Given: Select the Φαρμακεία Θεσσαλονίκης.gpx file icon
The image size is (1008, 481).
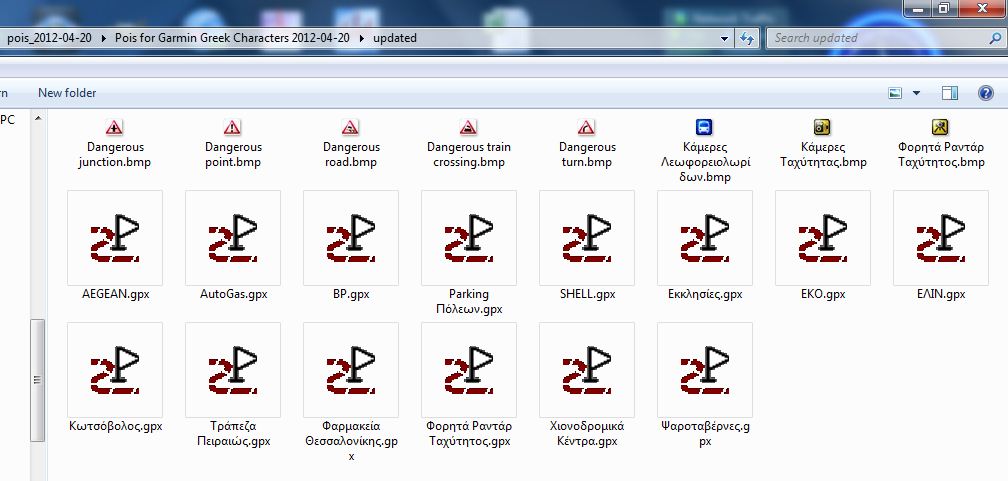Looking at the screenshot, I should tap(351, 370).
